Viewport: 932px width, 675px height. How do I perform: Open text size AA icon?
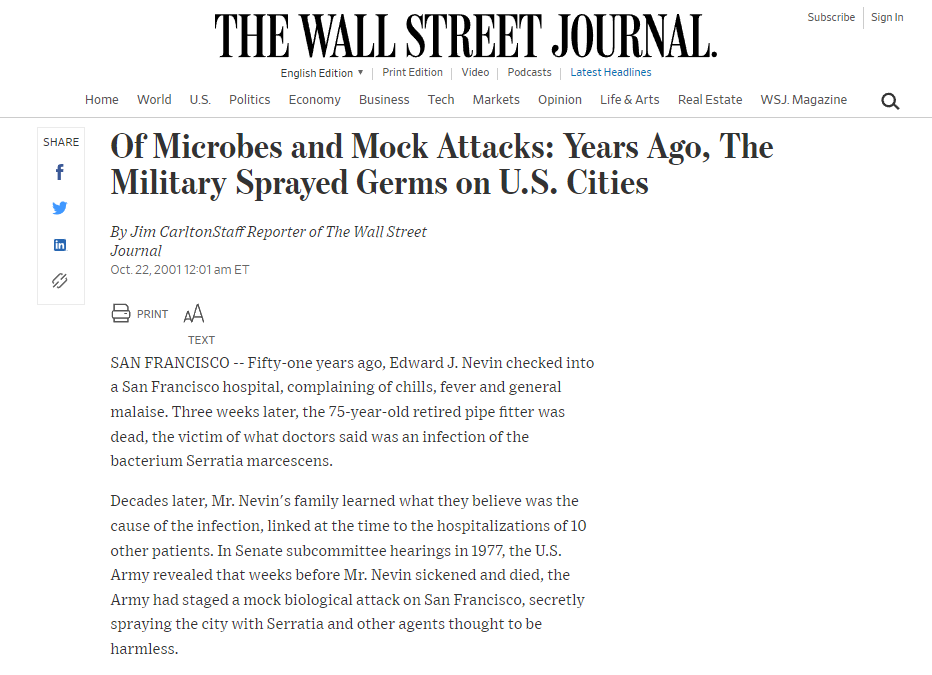tap(194, 314)
